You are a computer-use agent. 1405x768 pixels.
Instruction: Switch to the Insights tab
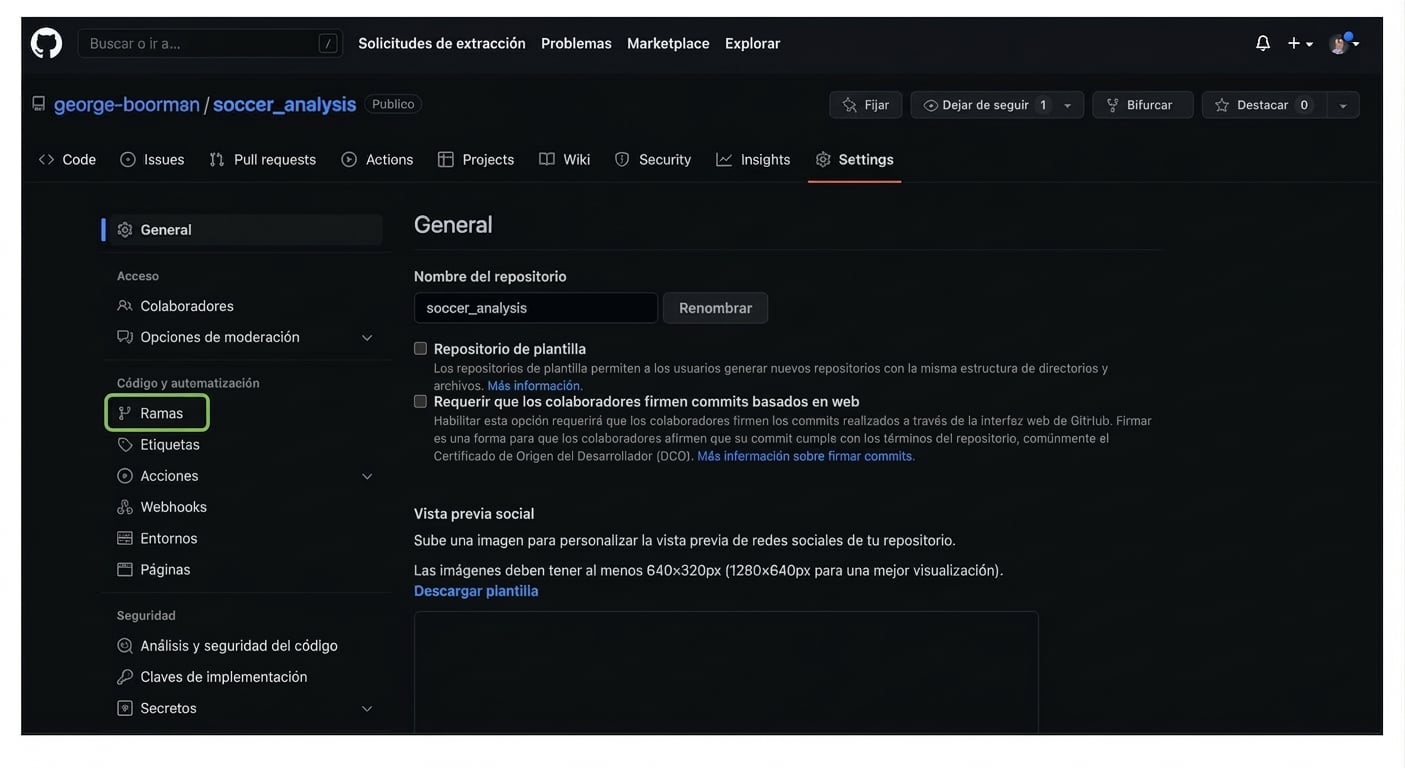pos(753,160)
